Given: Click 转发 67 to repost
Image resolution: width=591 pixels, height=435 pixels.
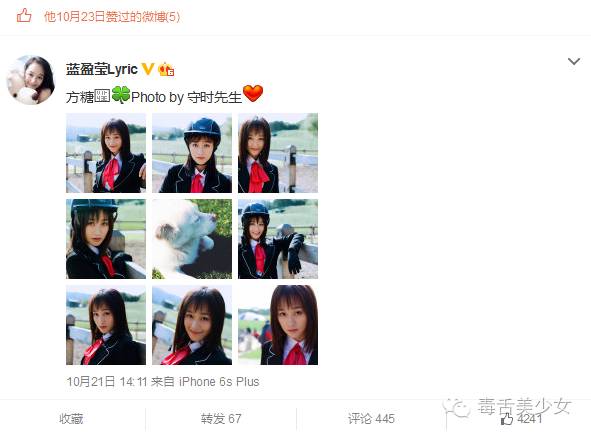Looking at the screenshot, I should point(221,419).
